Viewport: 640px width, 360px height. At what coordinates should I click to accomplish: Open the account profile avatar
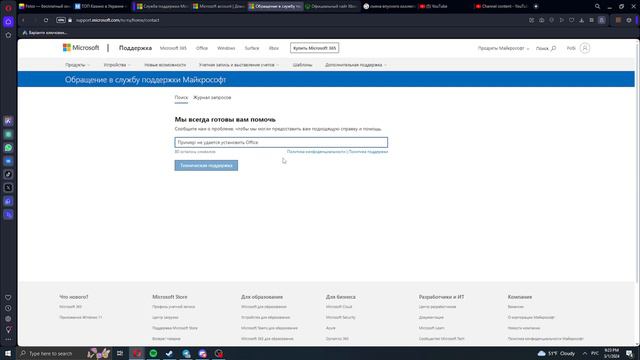(584, 48)
